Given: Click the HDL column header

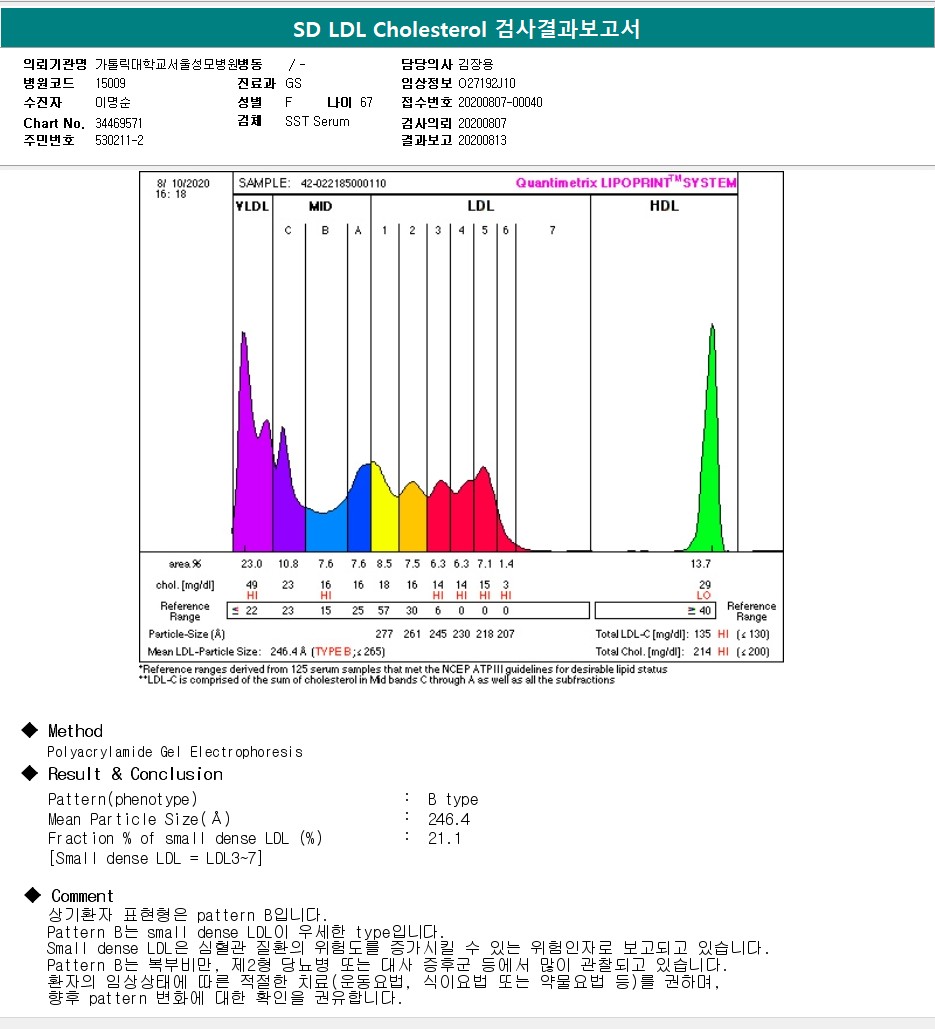Looking at the screenshot, I should [664, 206].
